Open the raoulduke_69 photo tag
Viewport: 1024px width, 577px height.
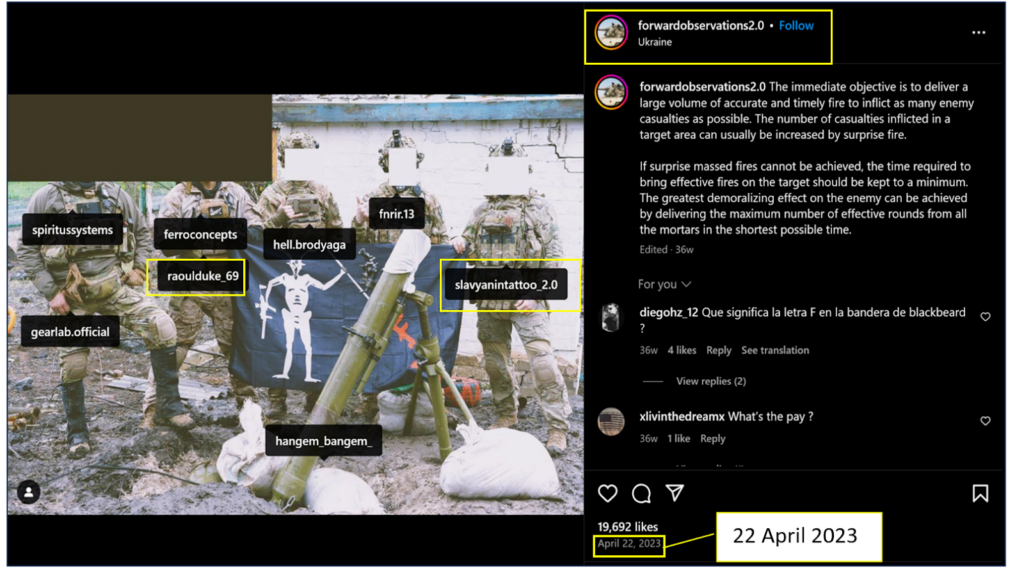pyautogui.click(x=196, y=277)
